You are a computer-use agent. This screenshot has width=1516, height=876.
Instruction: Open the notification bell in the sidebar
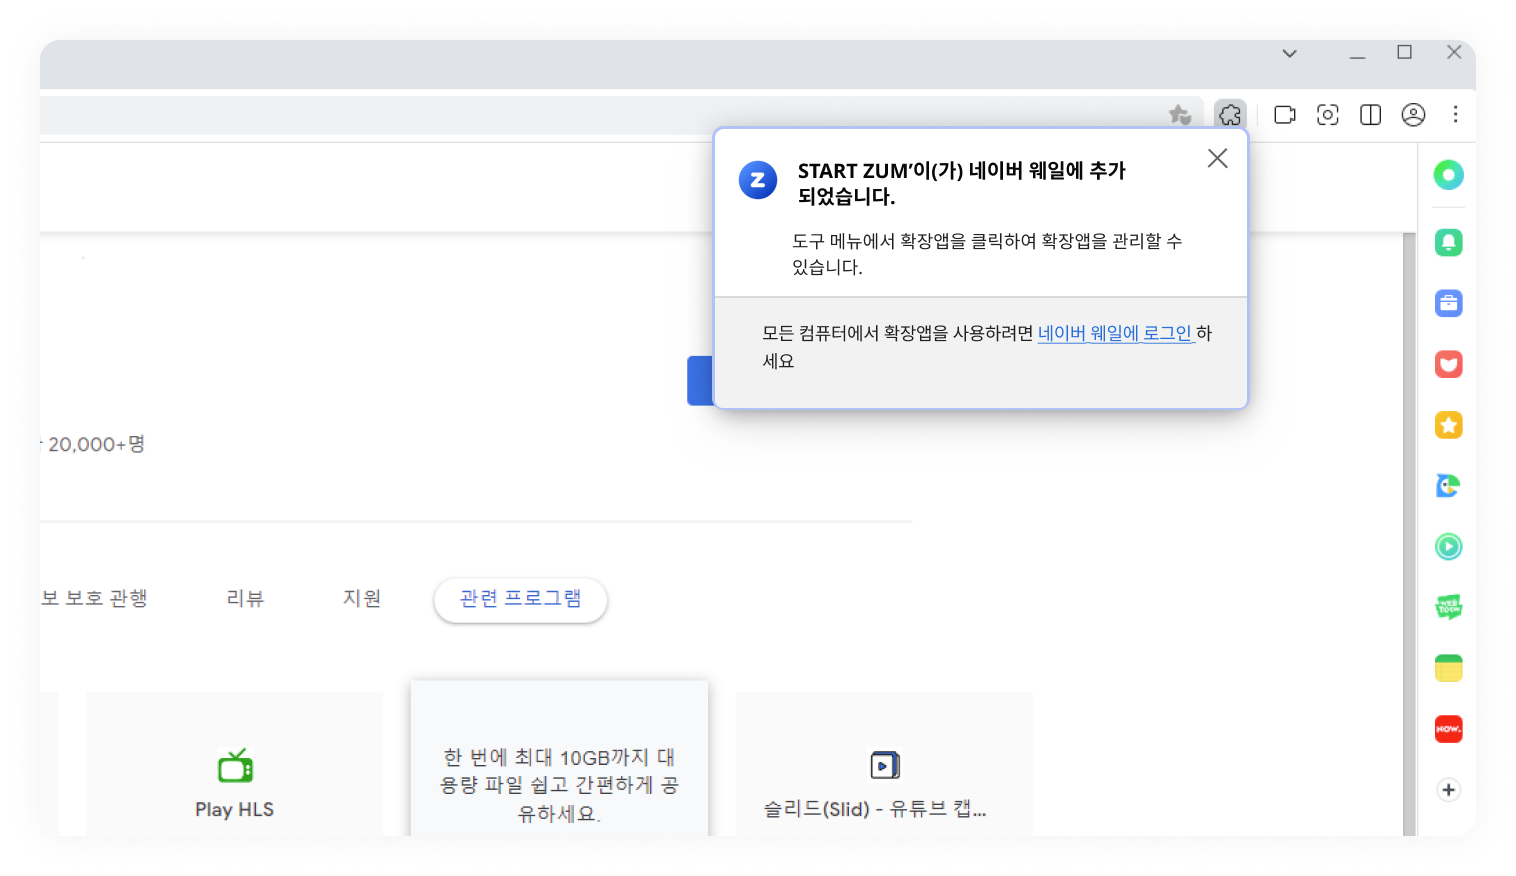pyautogui.click(x=1448, y=242)
